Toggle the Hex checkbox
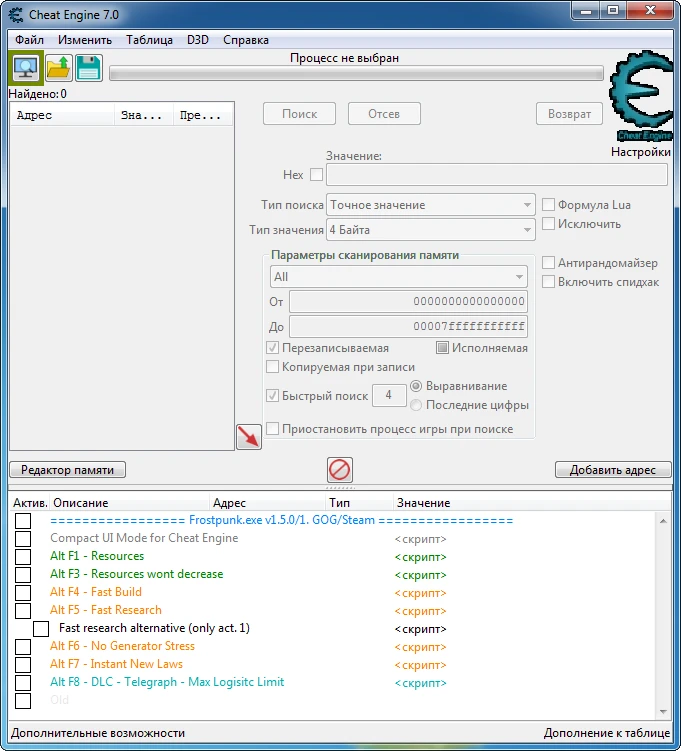 (317, 174)
